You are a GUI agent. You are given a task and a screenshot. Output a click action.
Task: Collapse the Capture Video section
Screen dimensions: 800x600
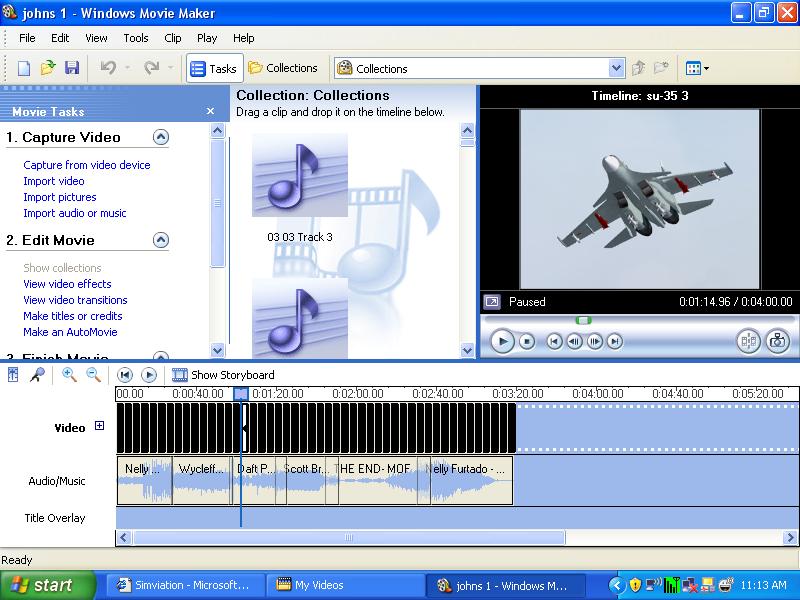point(161,137)
